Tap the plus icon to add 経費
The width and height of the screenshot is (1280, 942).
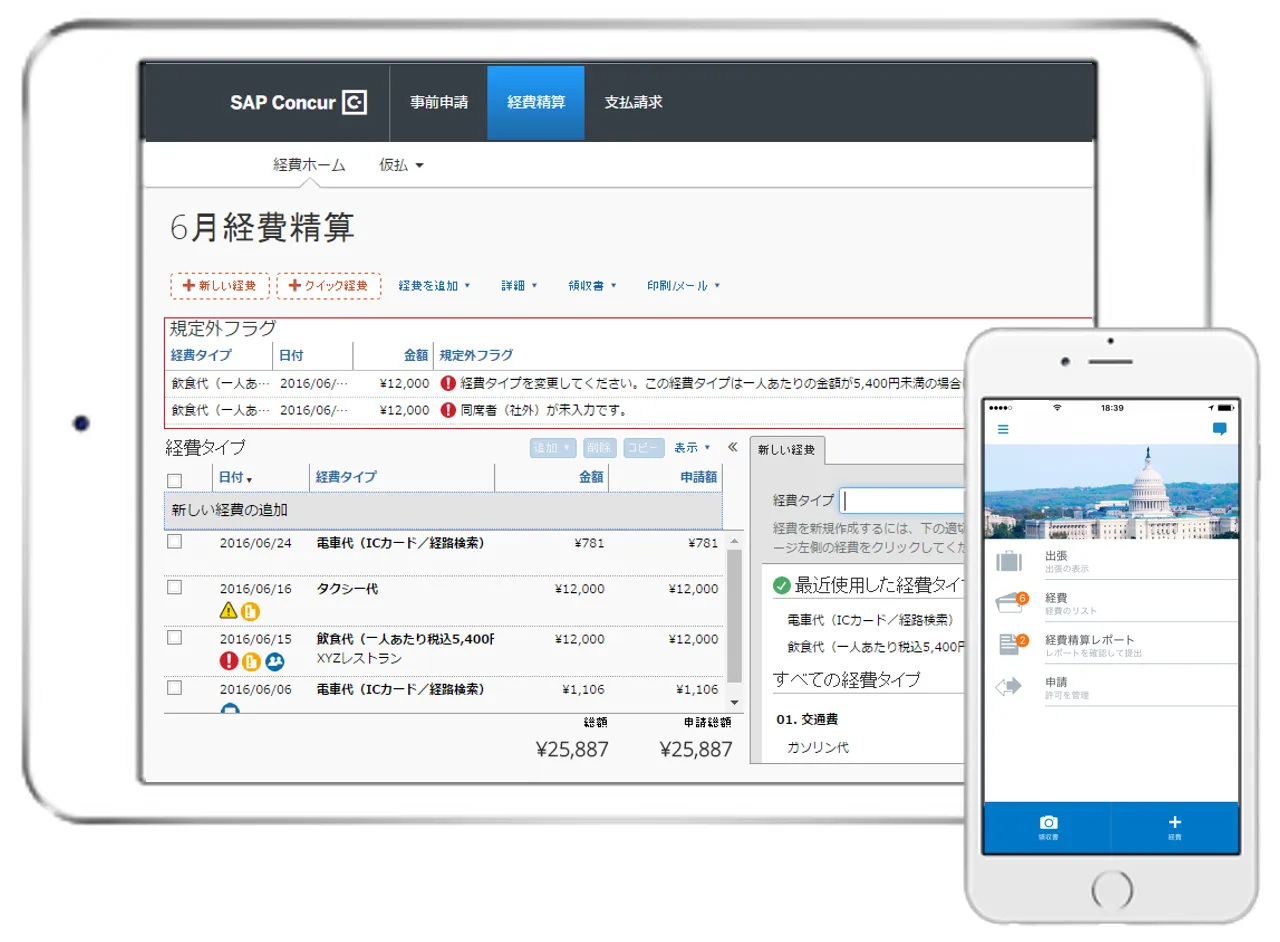click(1175, 822)
